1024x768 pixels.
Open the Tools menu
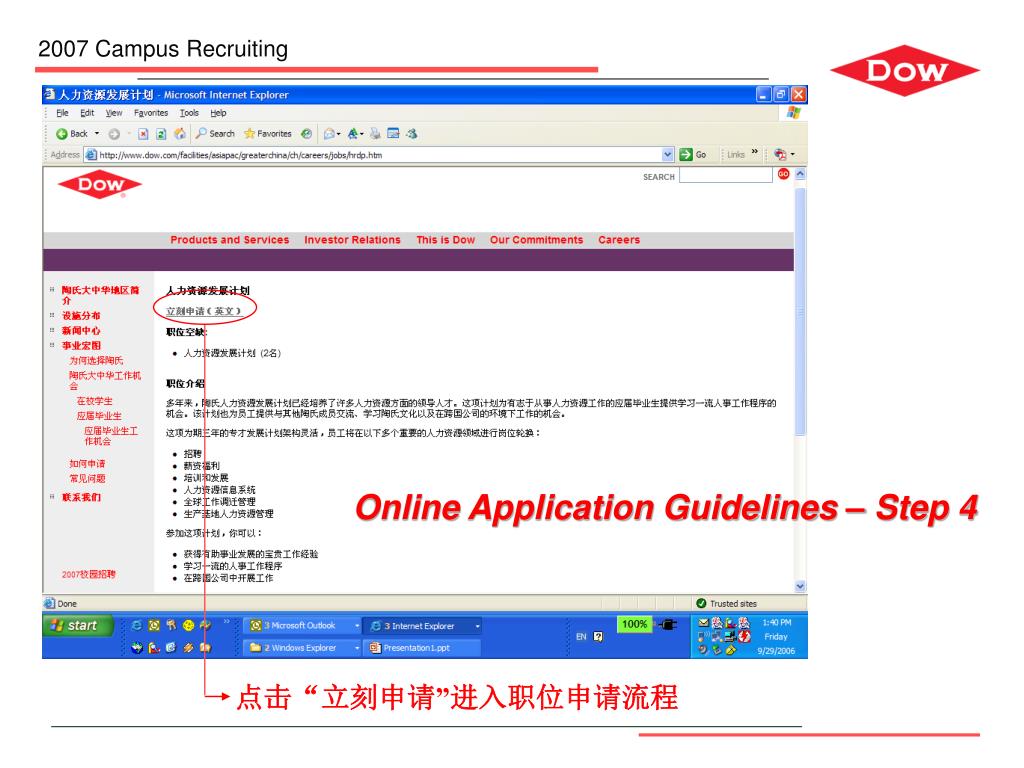189,113
